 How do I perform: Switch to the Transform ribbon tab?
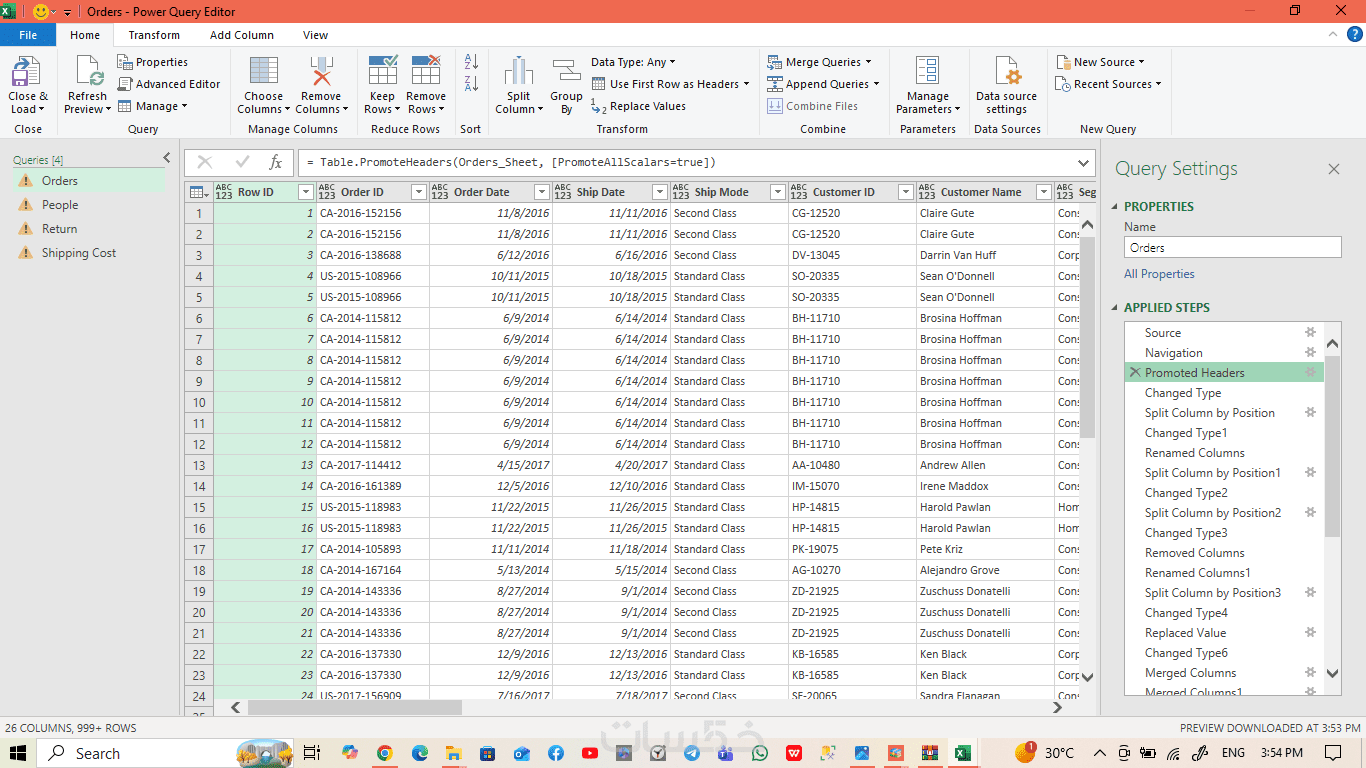tap(154, 35)
